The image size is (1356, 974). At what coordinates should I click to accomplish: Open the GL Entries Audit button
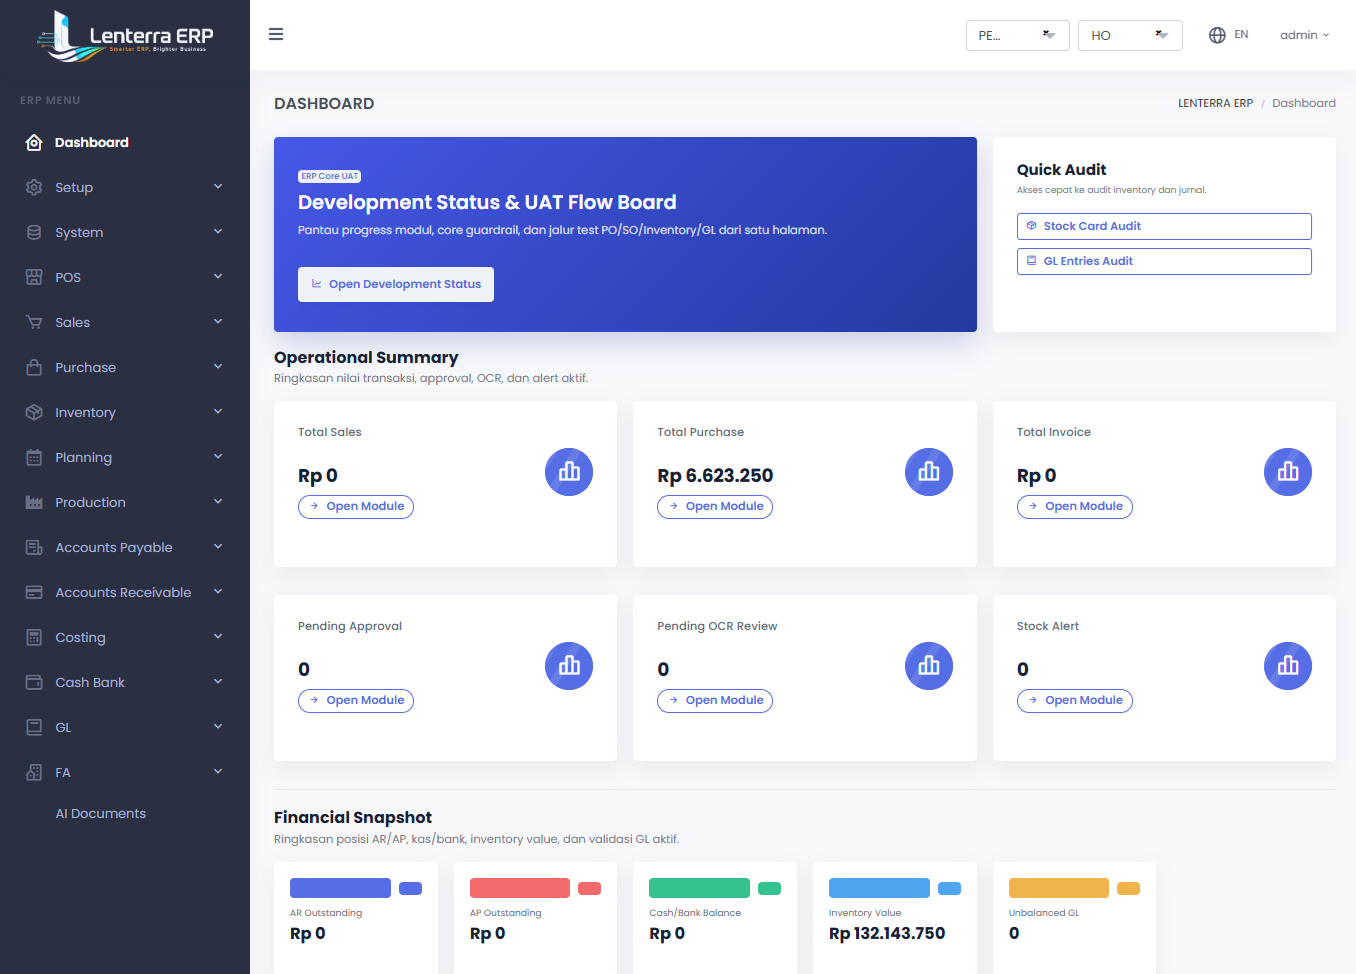[1164, 261]
